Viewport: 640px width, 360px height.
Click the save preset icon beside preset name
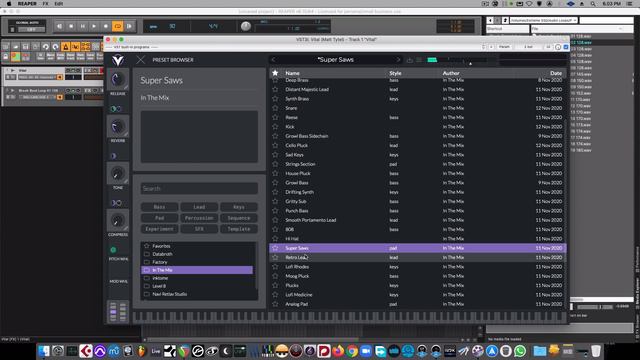[x=410, y=60]
